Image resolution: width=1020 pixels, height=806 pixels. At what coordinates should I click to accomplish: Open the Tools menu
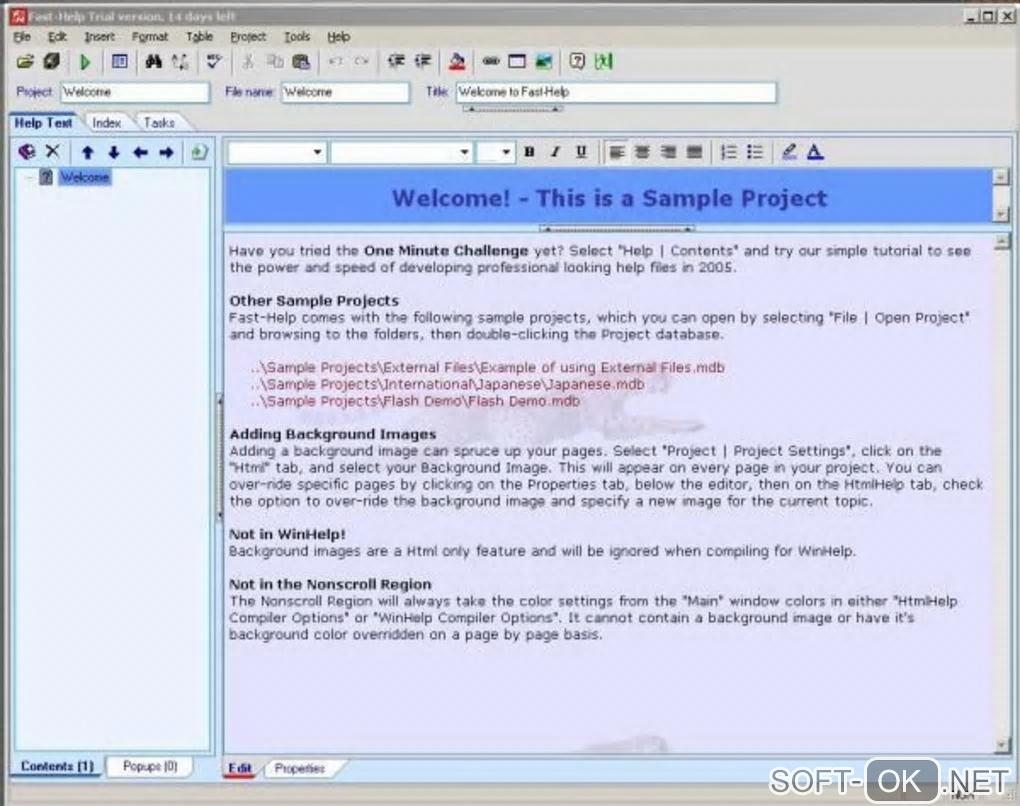click(x=297, y=36)
